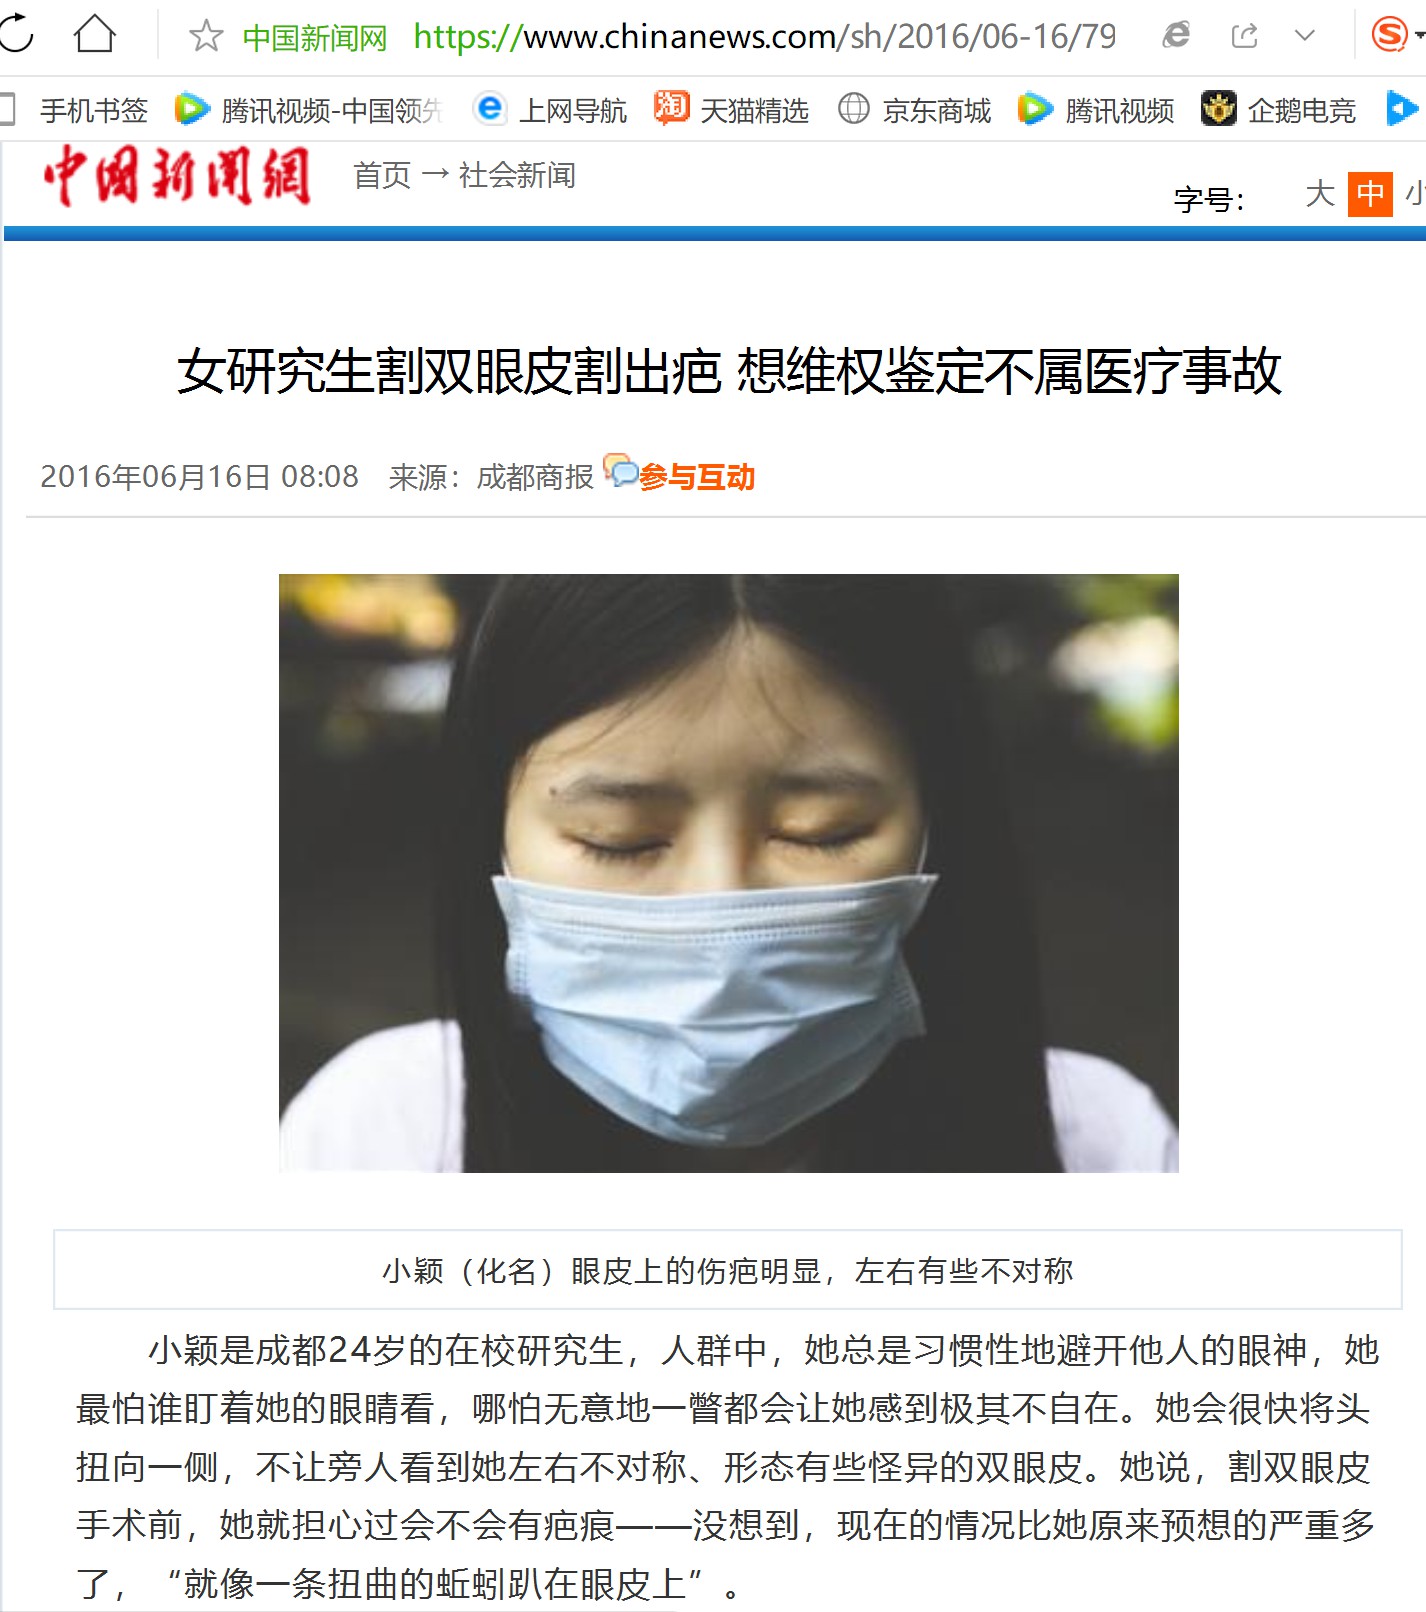Switch rendering mode via IE compatibility icon

click(x=1177, y=36)
